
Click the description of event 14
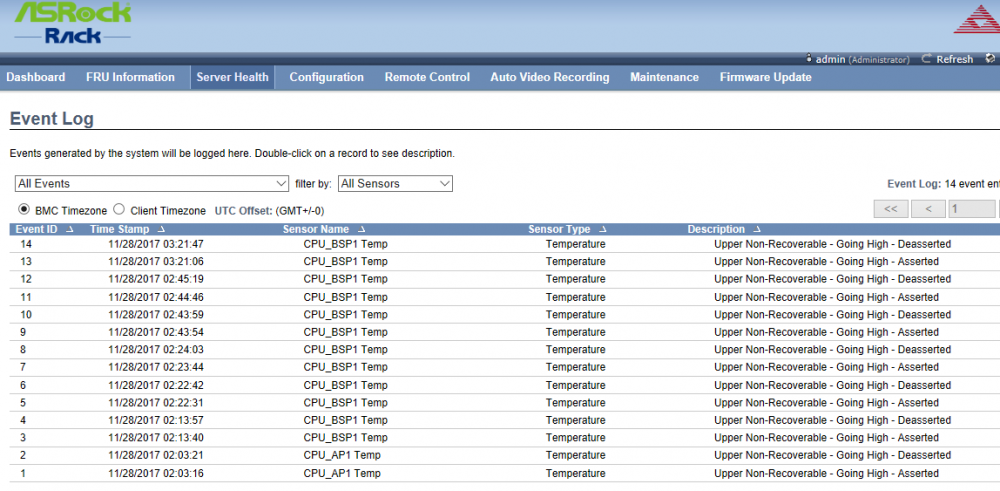click(x=832, y=244)
